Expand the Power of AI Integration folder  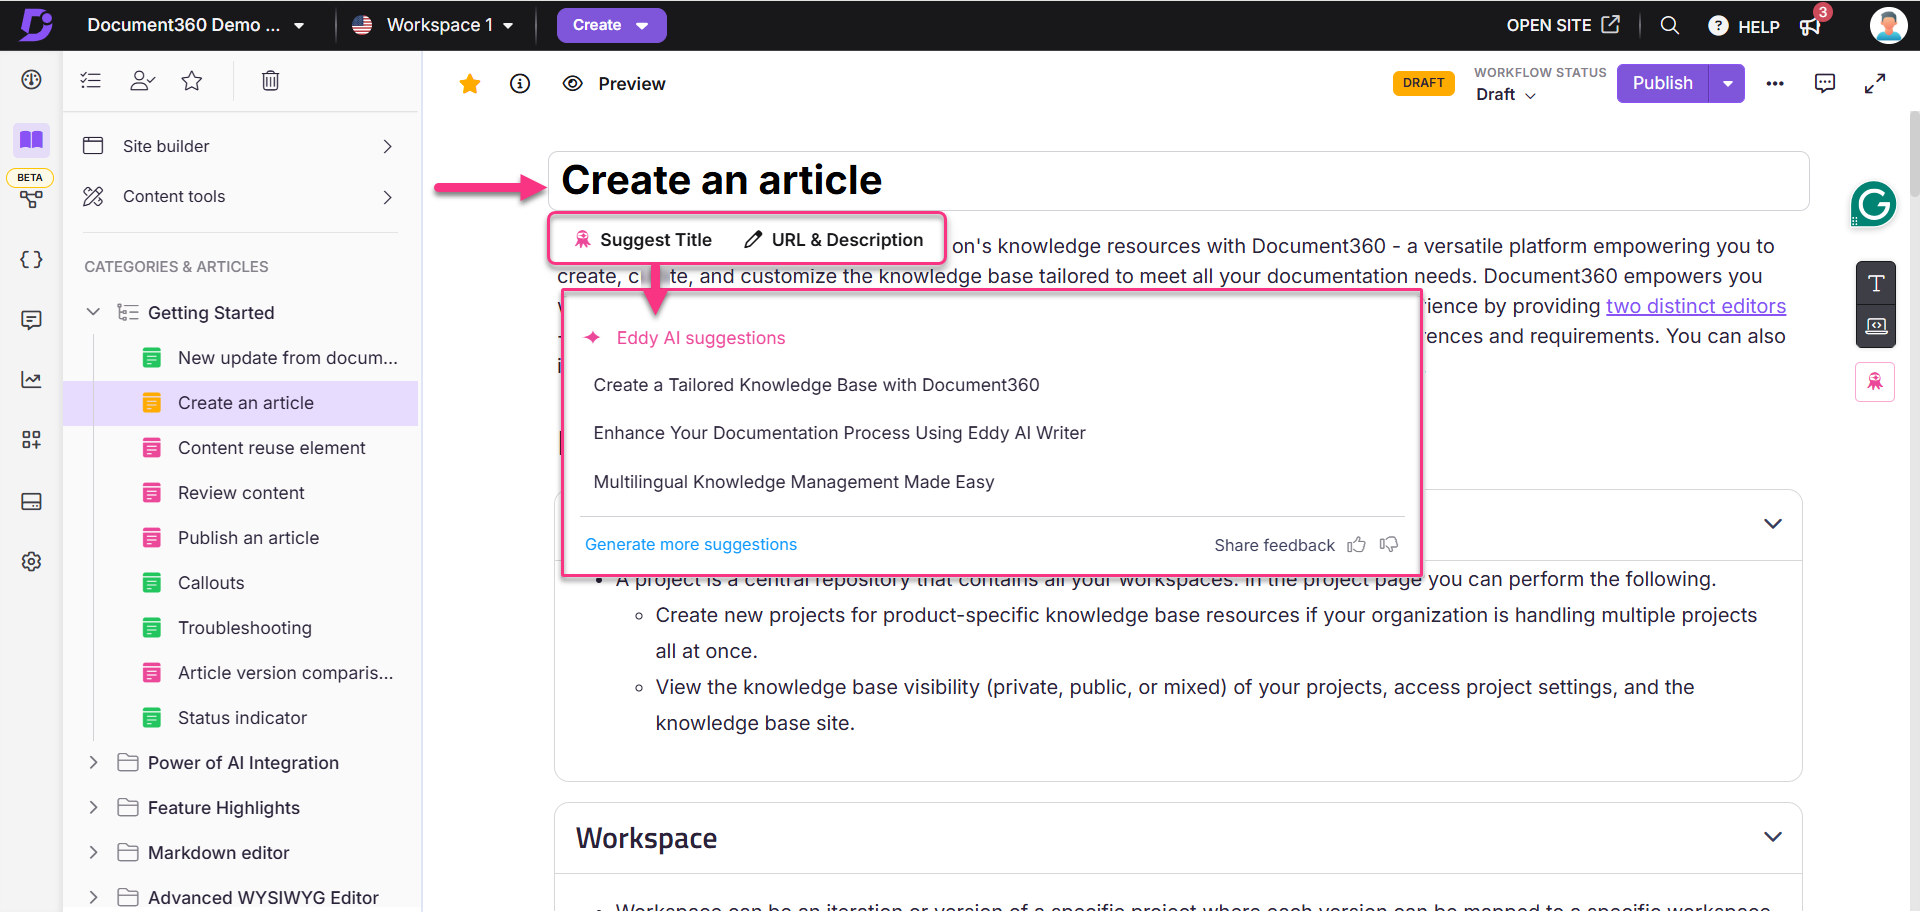(93, 762)
